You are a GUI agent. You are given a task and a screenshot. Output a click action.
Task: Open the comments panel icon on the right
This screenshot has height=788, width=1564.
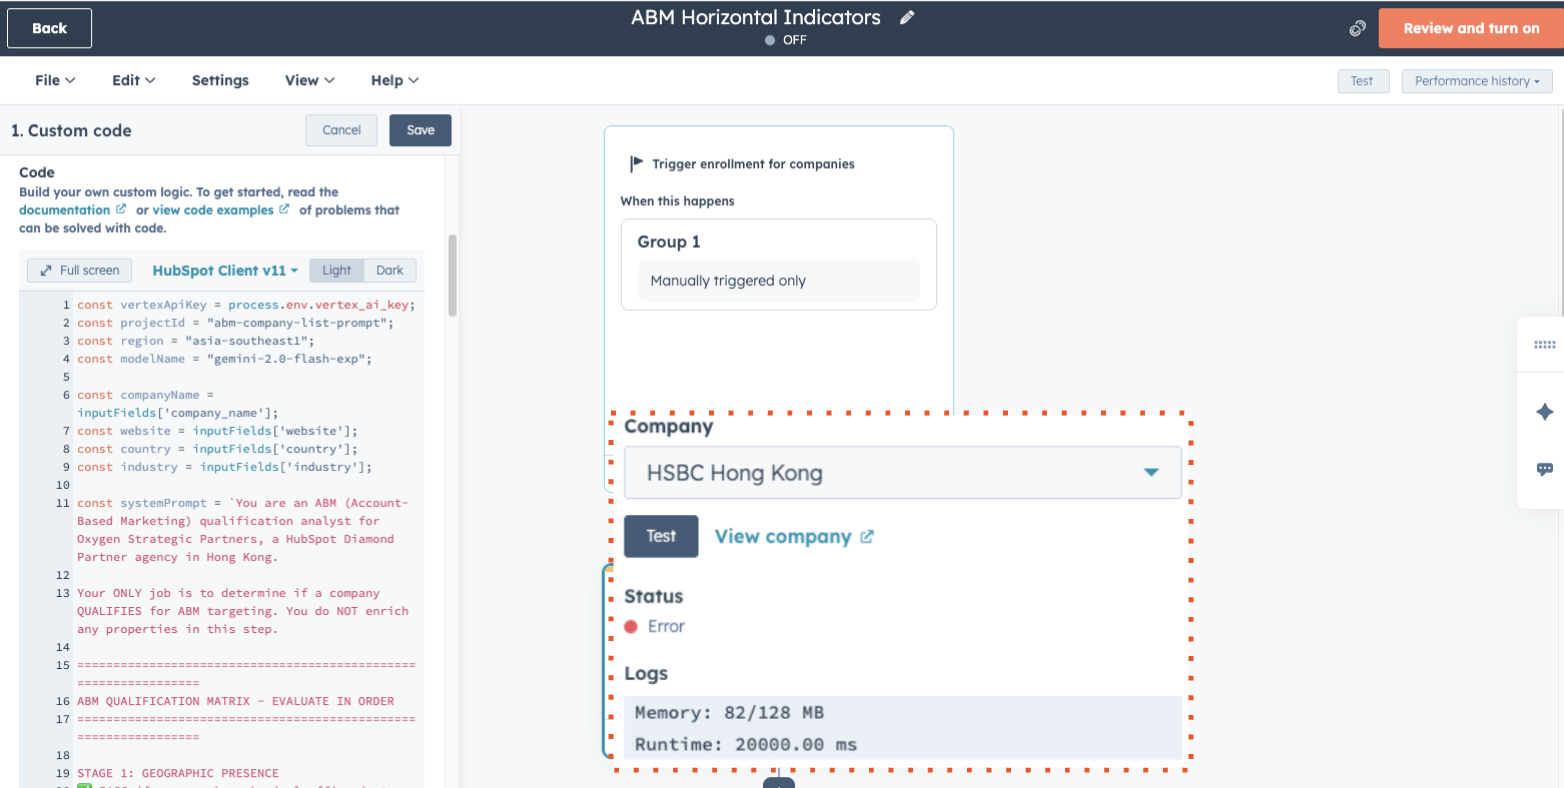(1544, 468)
